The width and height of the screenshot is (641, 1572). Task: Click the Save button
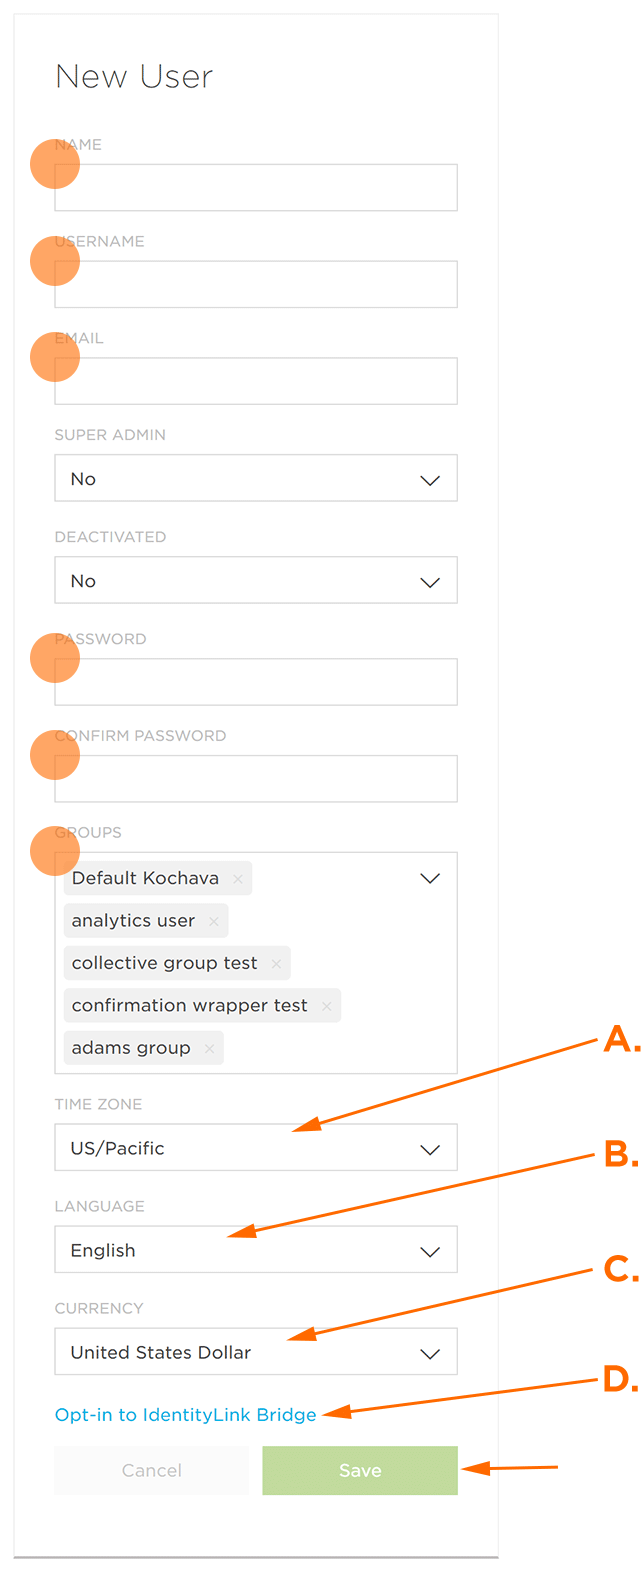(360, 1471)
